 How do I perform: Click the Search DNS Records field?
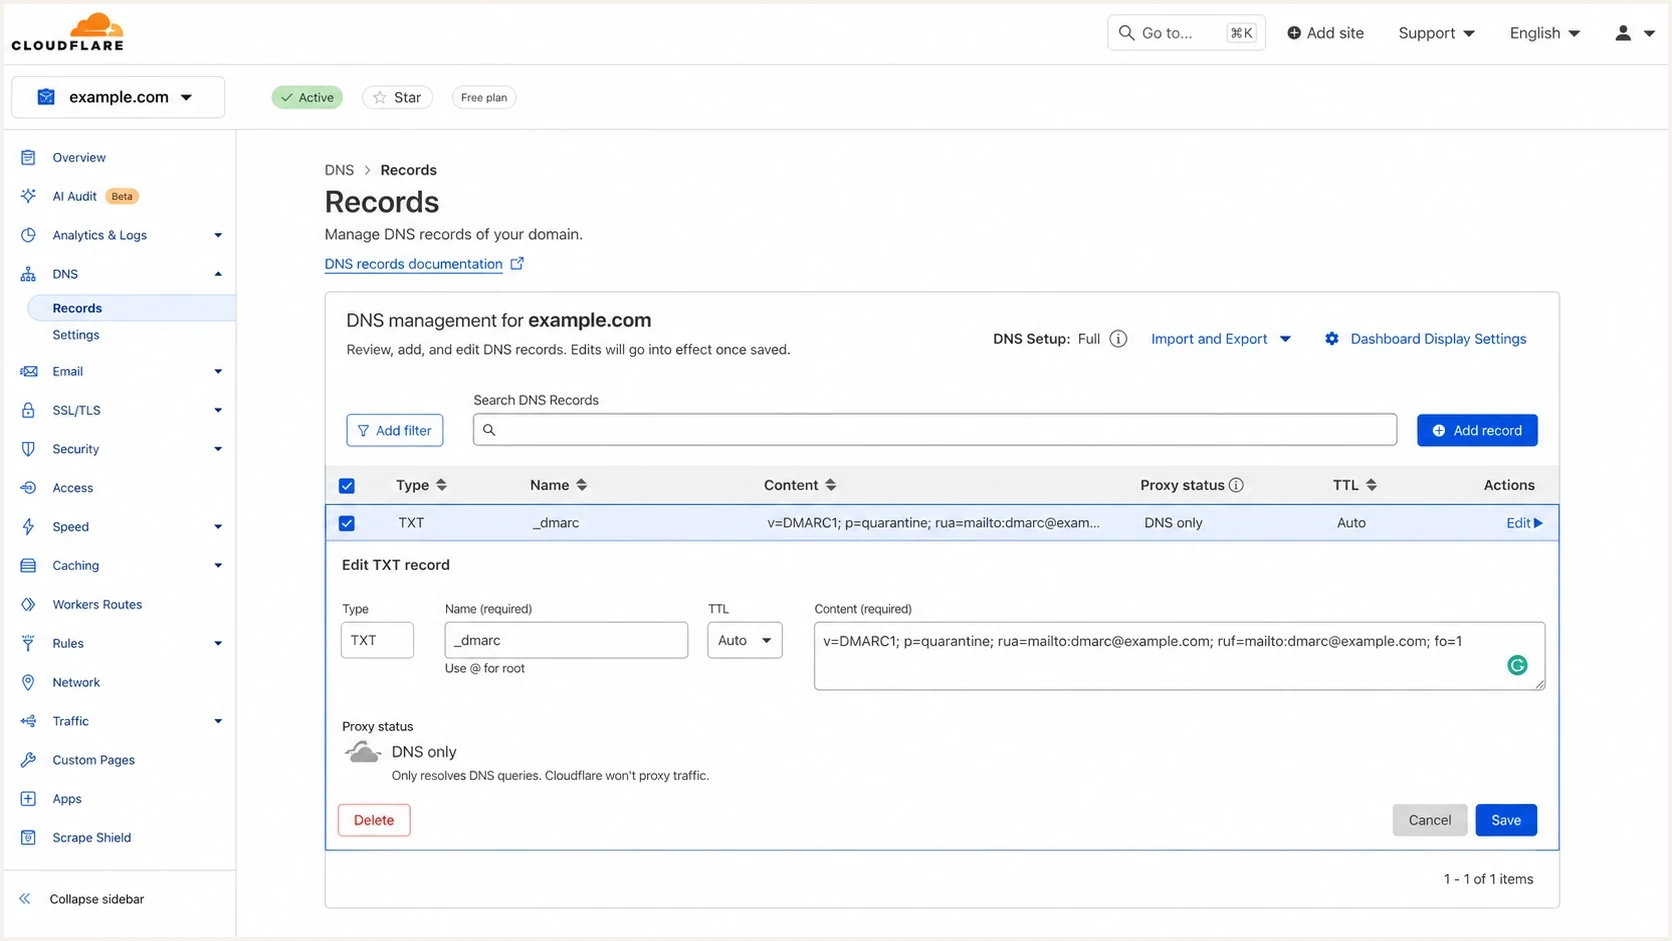pyautogui.click(x=935, y=430)
